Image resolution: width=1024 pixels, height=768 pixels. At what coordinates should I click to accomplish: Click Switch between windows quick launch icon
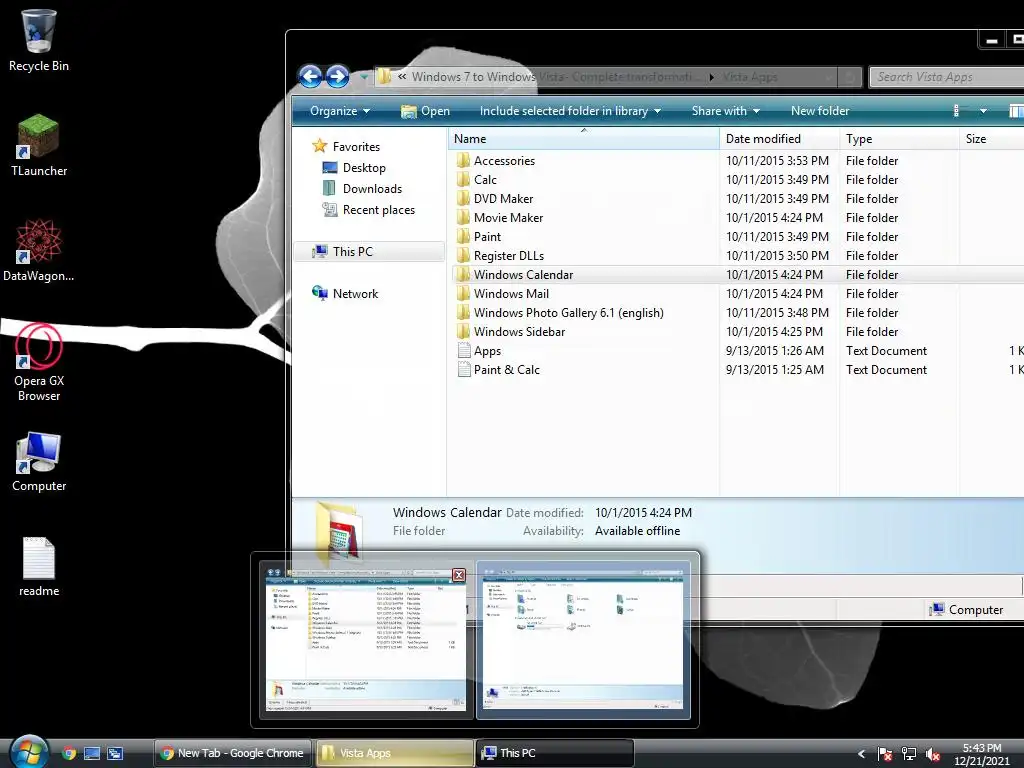[116, 753]
